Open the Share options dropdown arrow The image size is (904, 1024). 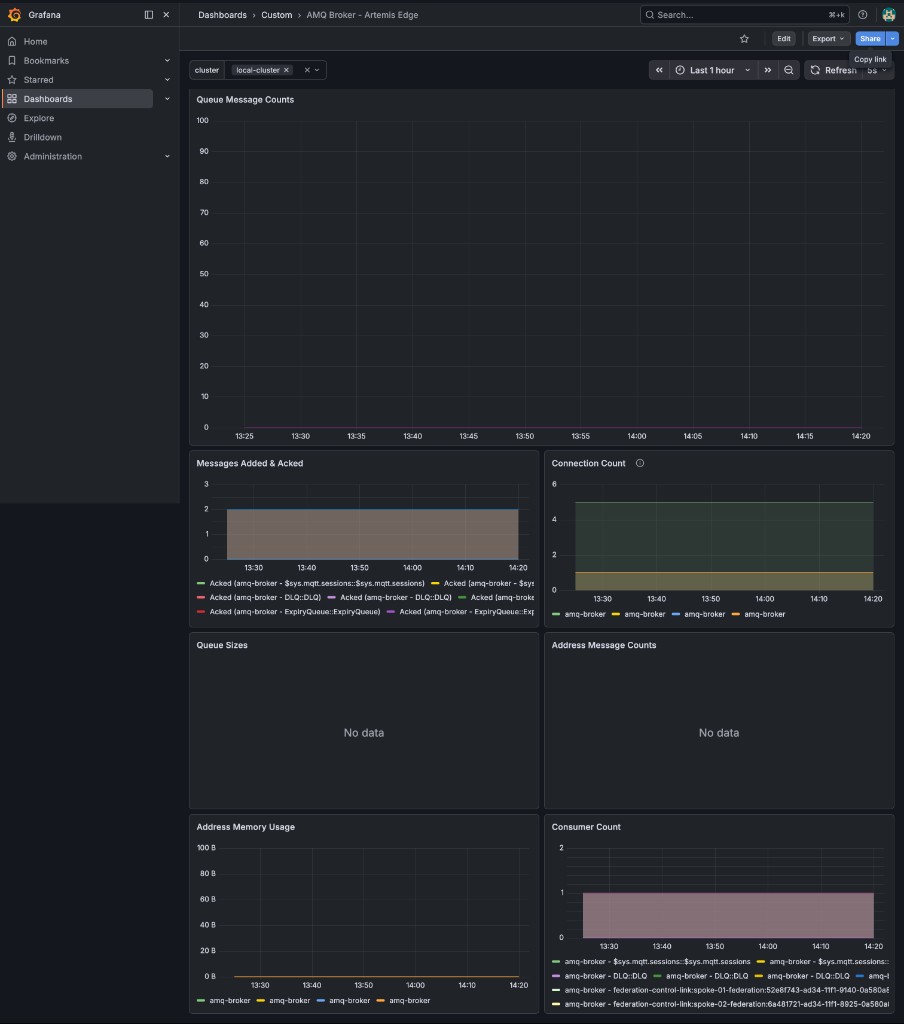(892, 39)
